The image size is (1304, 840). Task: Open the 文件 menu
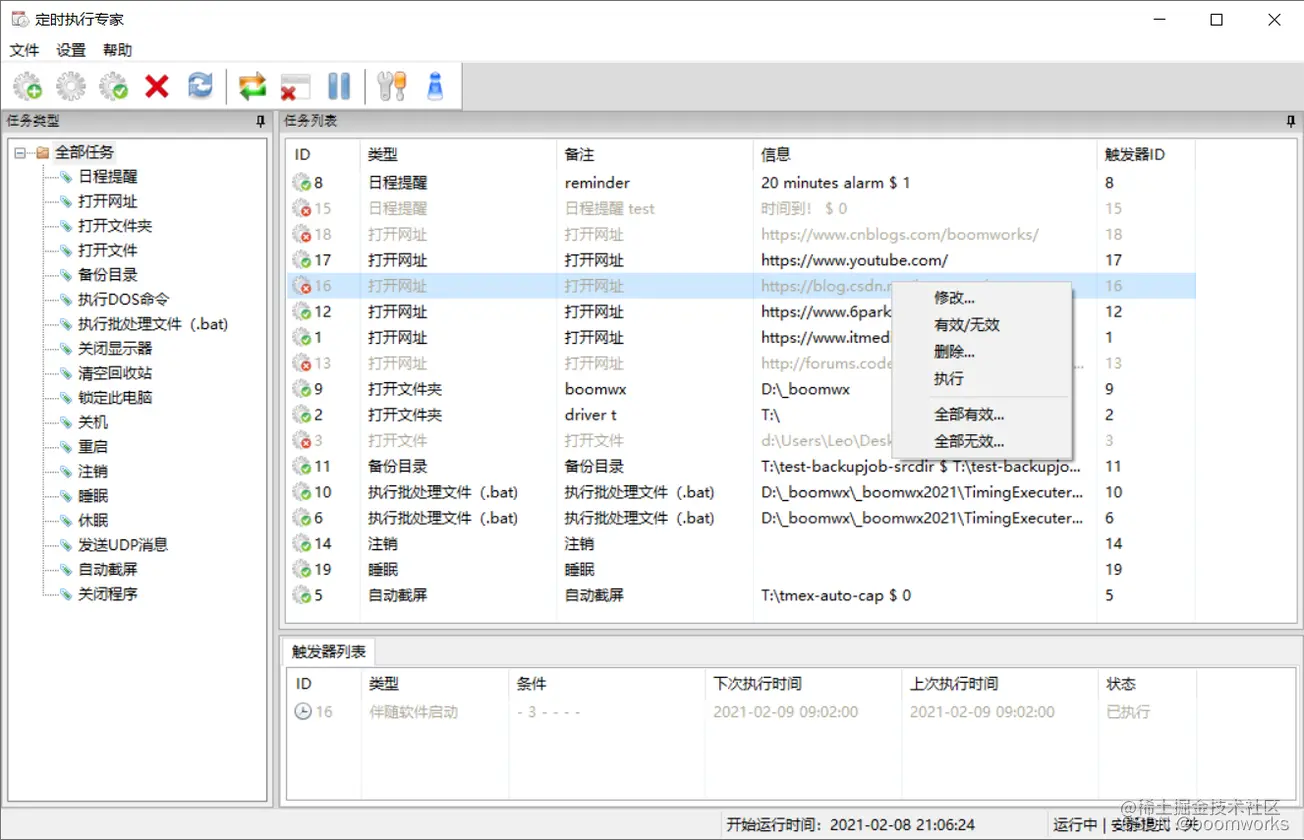click(x=24, y=50)
